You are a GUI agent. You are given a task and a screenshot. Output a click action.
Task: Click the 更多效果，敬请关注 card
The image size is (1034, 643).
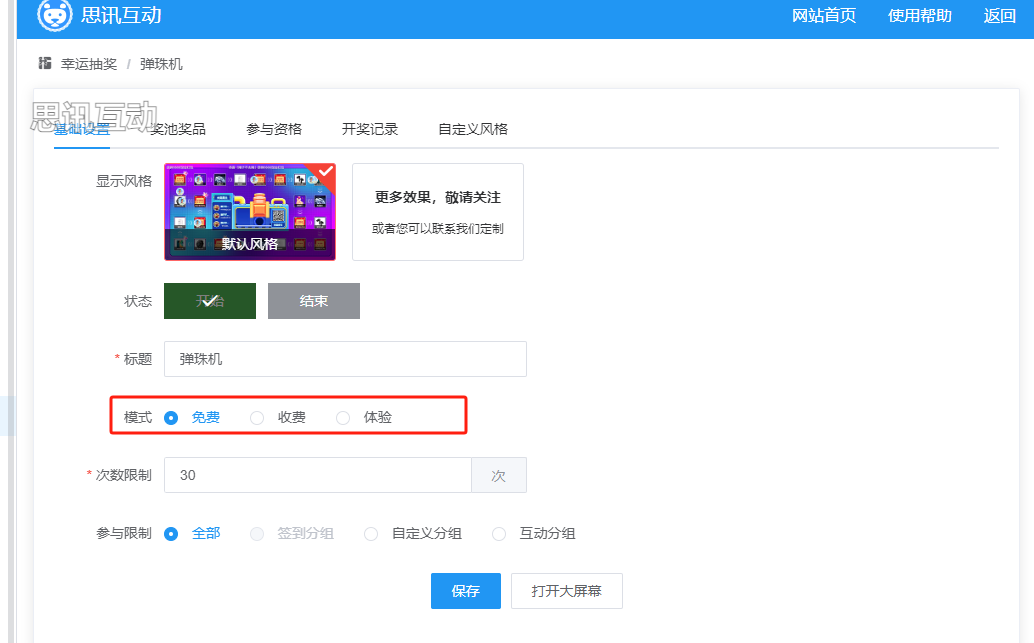(x=438, y=212)
